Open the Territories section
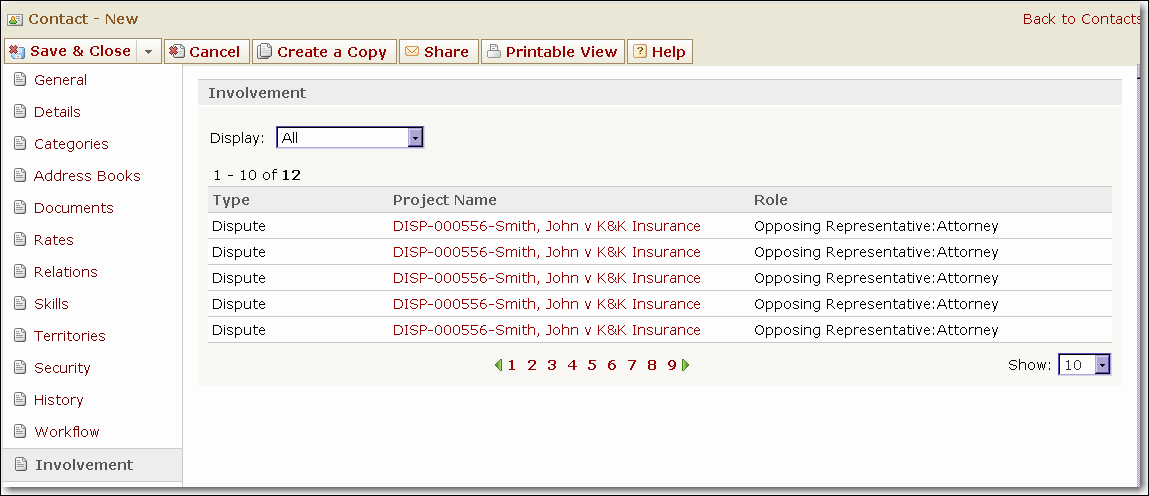The image size is (1149, 496). tap(70, 336)
